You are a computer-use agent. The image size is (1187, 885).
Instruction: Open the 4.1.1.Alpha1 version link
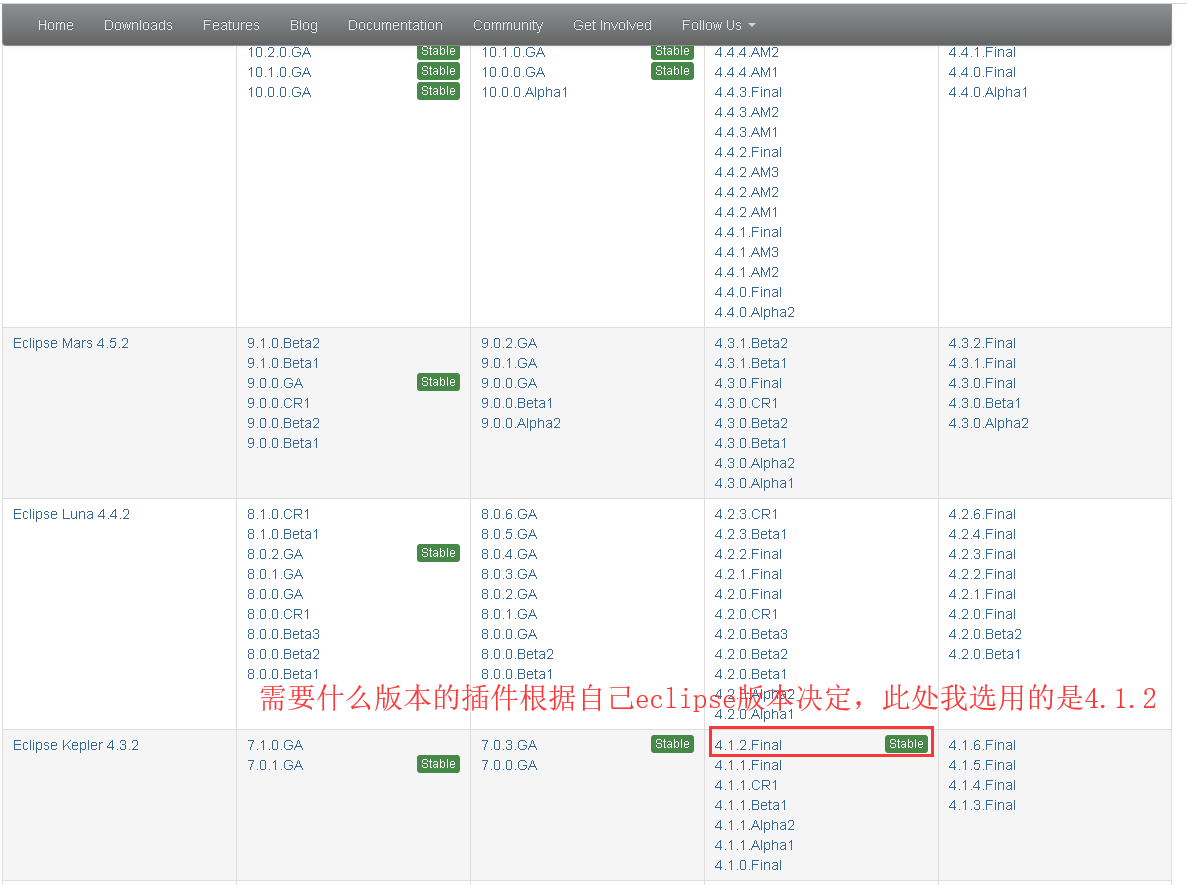[x=754, y=846]
